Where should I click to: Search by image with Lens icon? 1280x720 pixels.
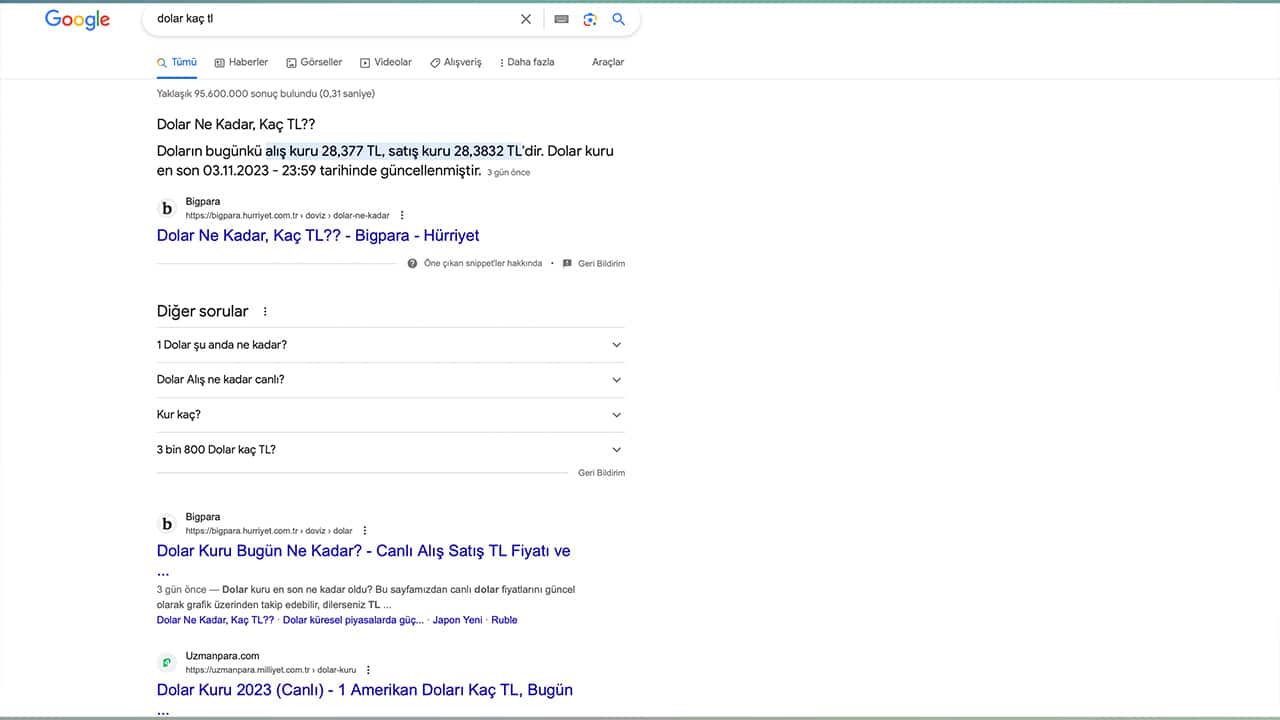point(590,19)
